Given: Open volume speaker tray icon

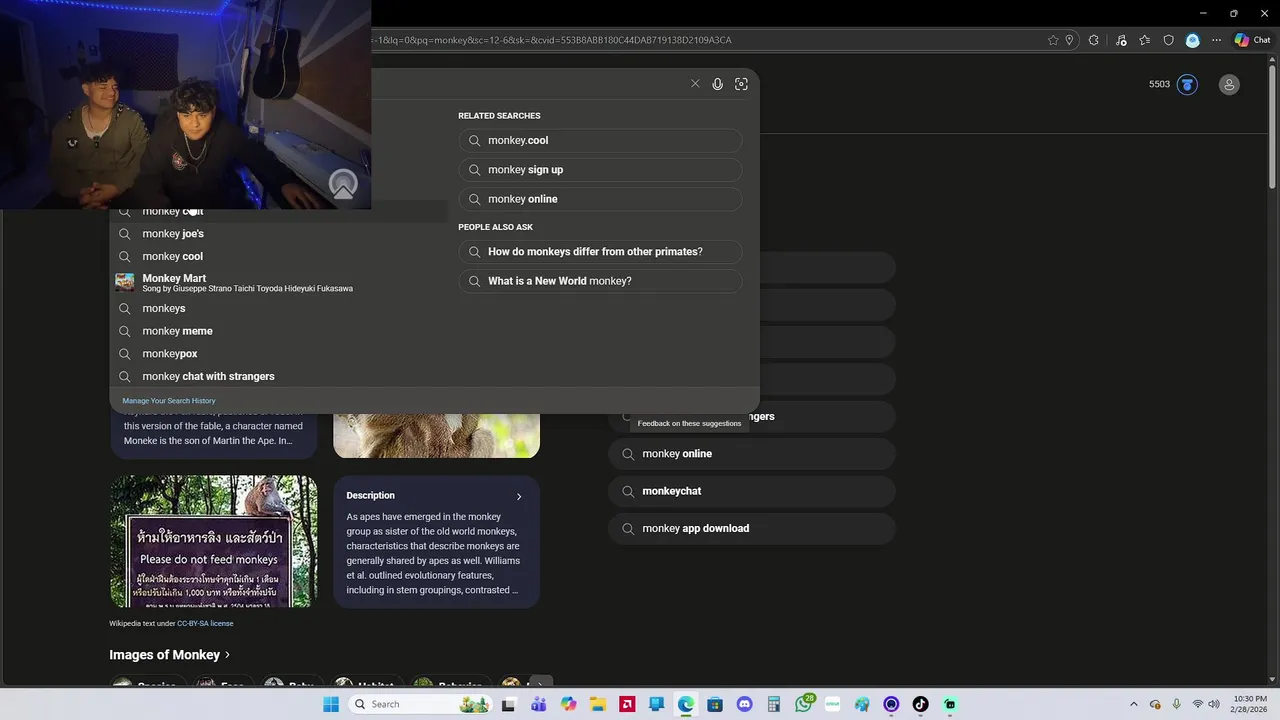Looking at the screenshot, I should [1214, 704].
